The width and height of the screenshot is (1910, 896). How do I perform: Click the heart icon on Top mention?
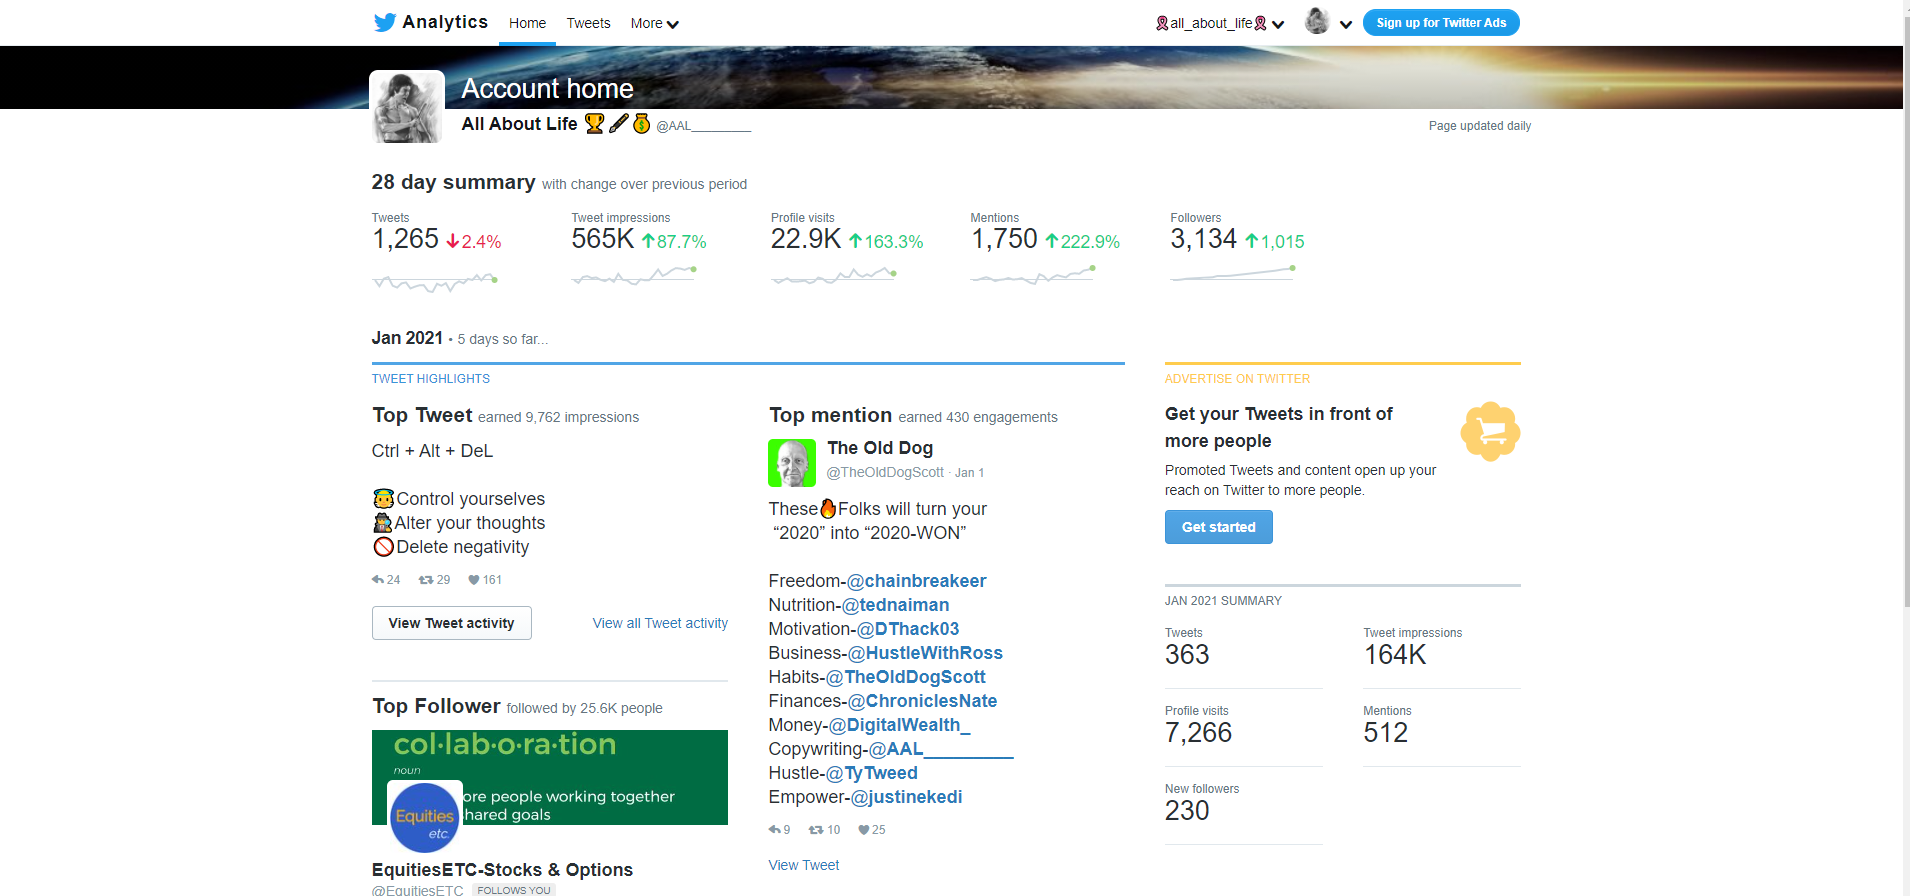864,830
